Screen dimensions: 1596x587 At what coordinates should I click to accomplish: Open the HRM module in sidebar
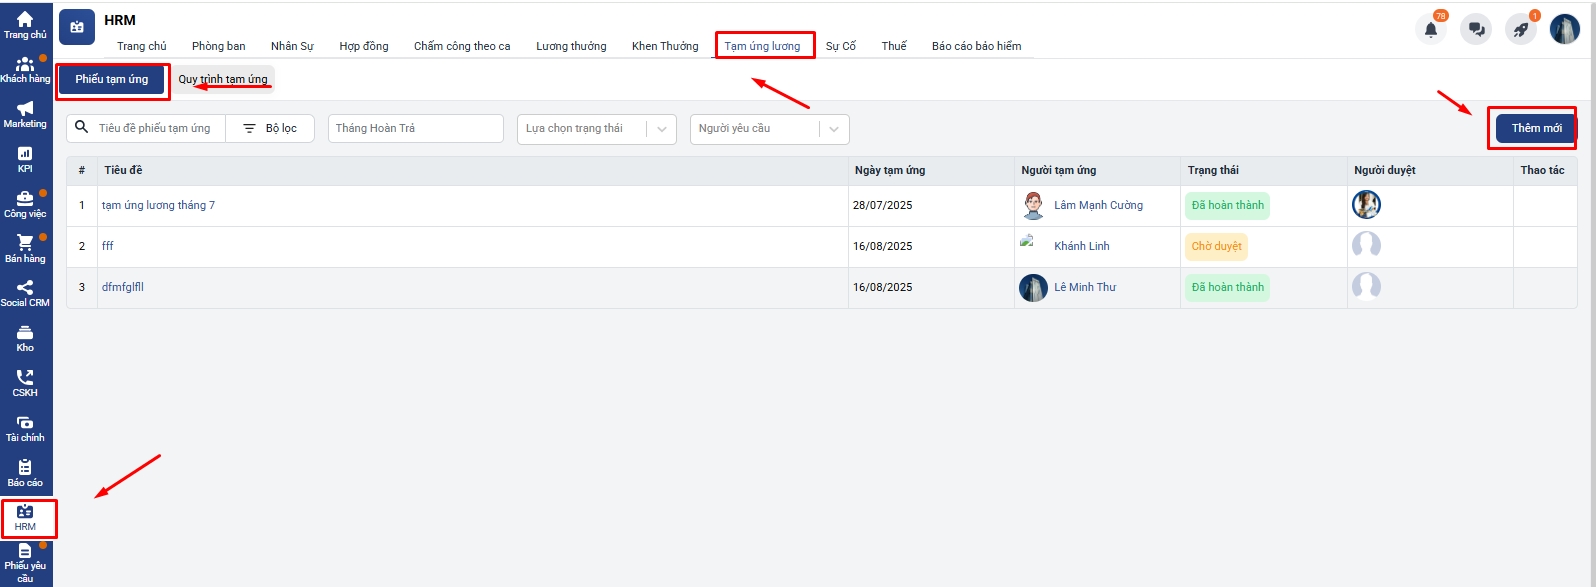click(25, 518)
